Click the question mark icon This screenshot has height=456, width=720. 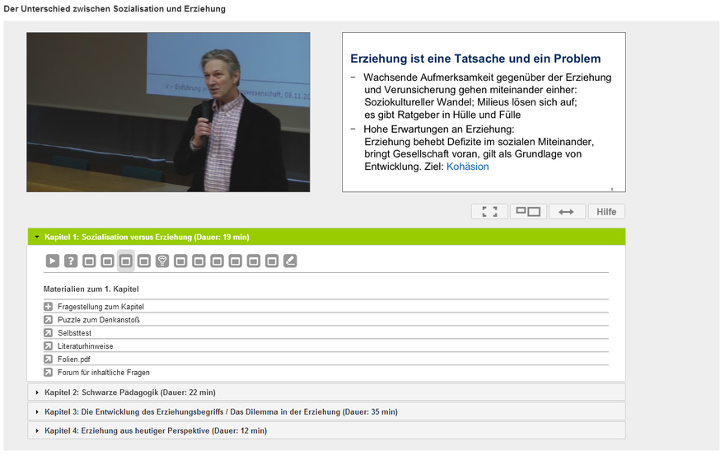pos(71,261)
